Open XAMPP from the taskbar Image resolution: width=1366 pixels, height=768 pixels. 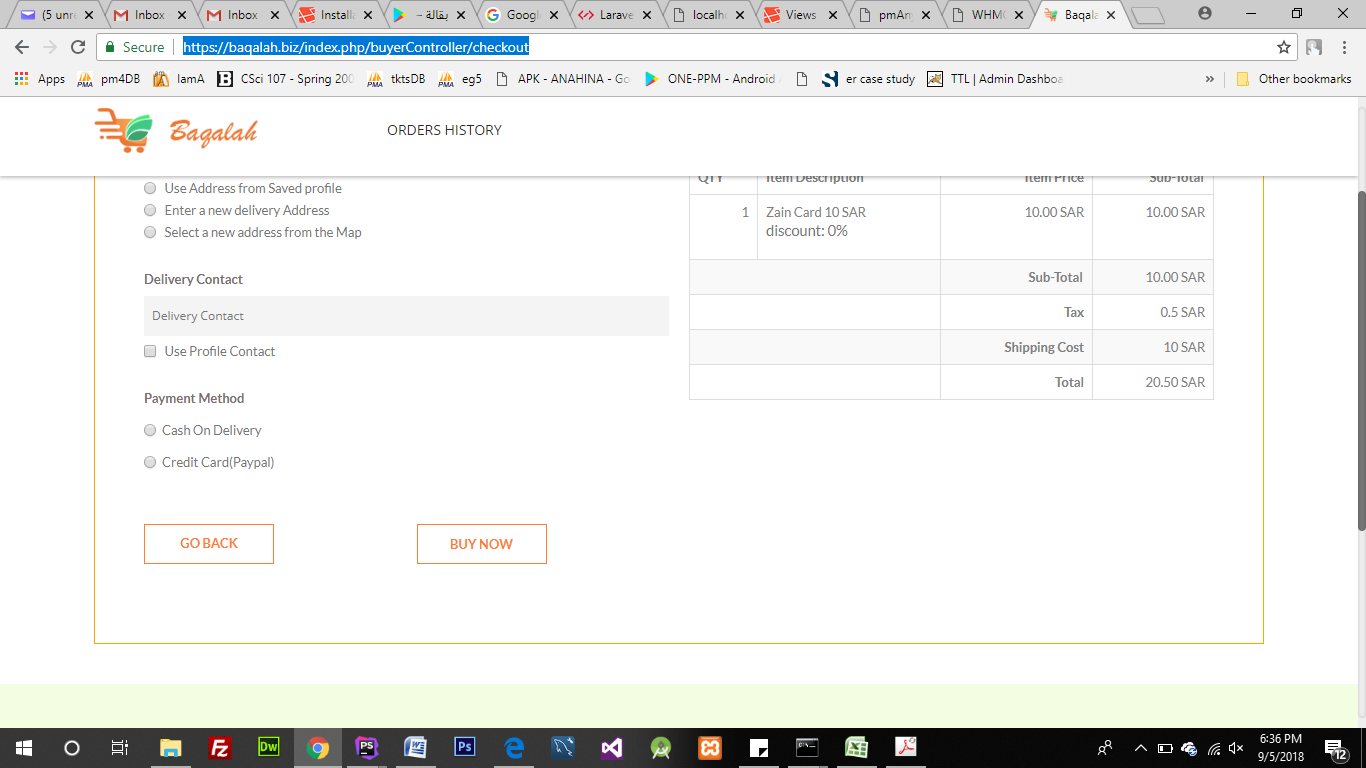710,747
